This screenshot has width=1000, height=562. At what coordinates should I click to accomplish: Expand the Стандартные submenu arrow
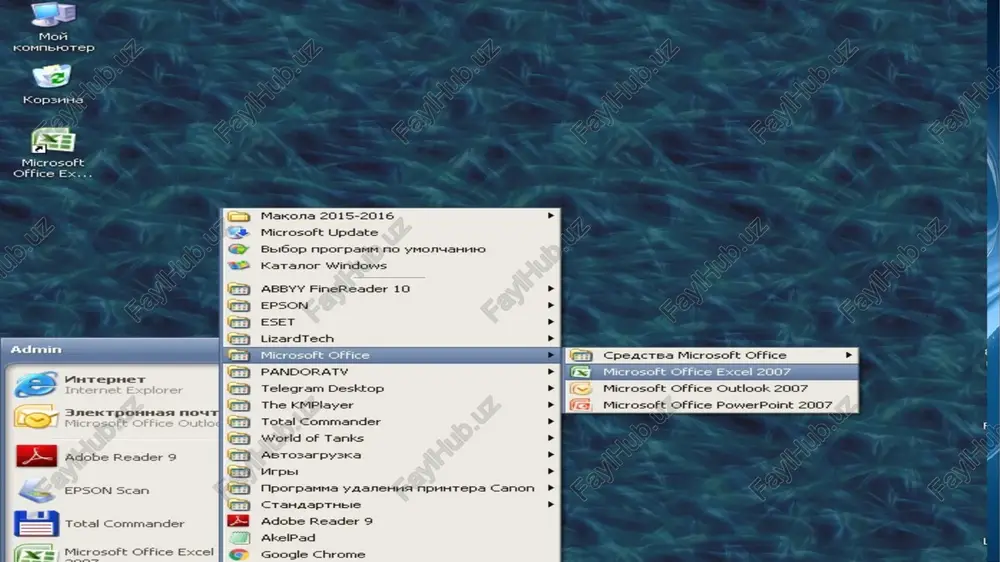[550, 504]
